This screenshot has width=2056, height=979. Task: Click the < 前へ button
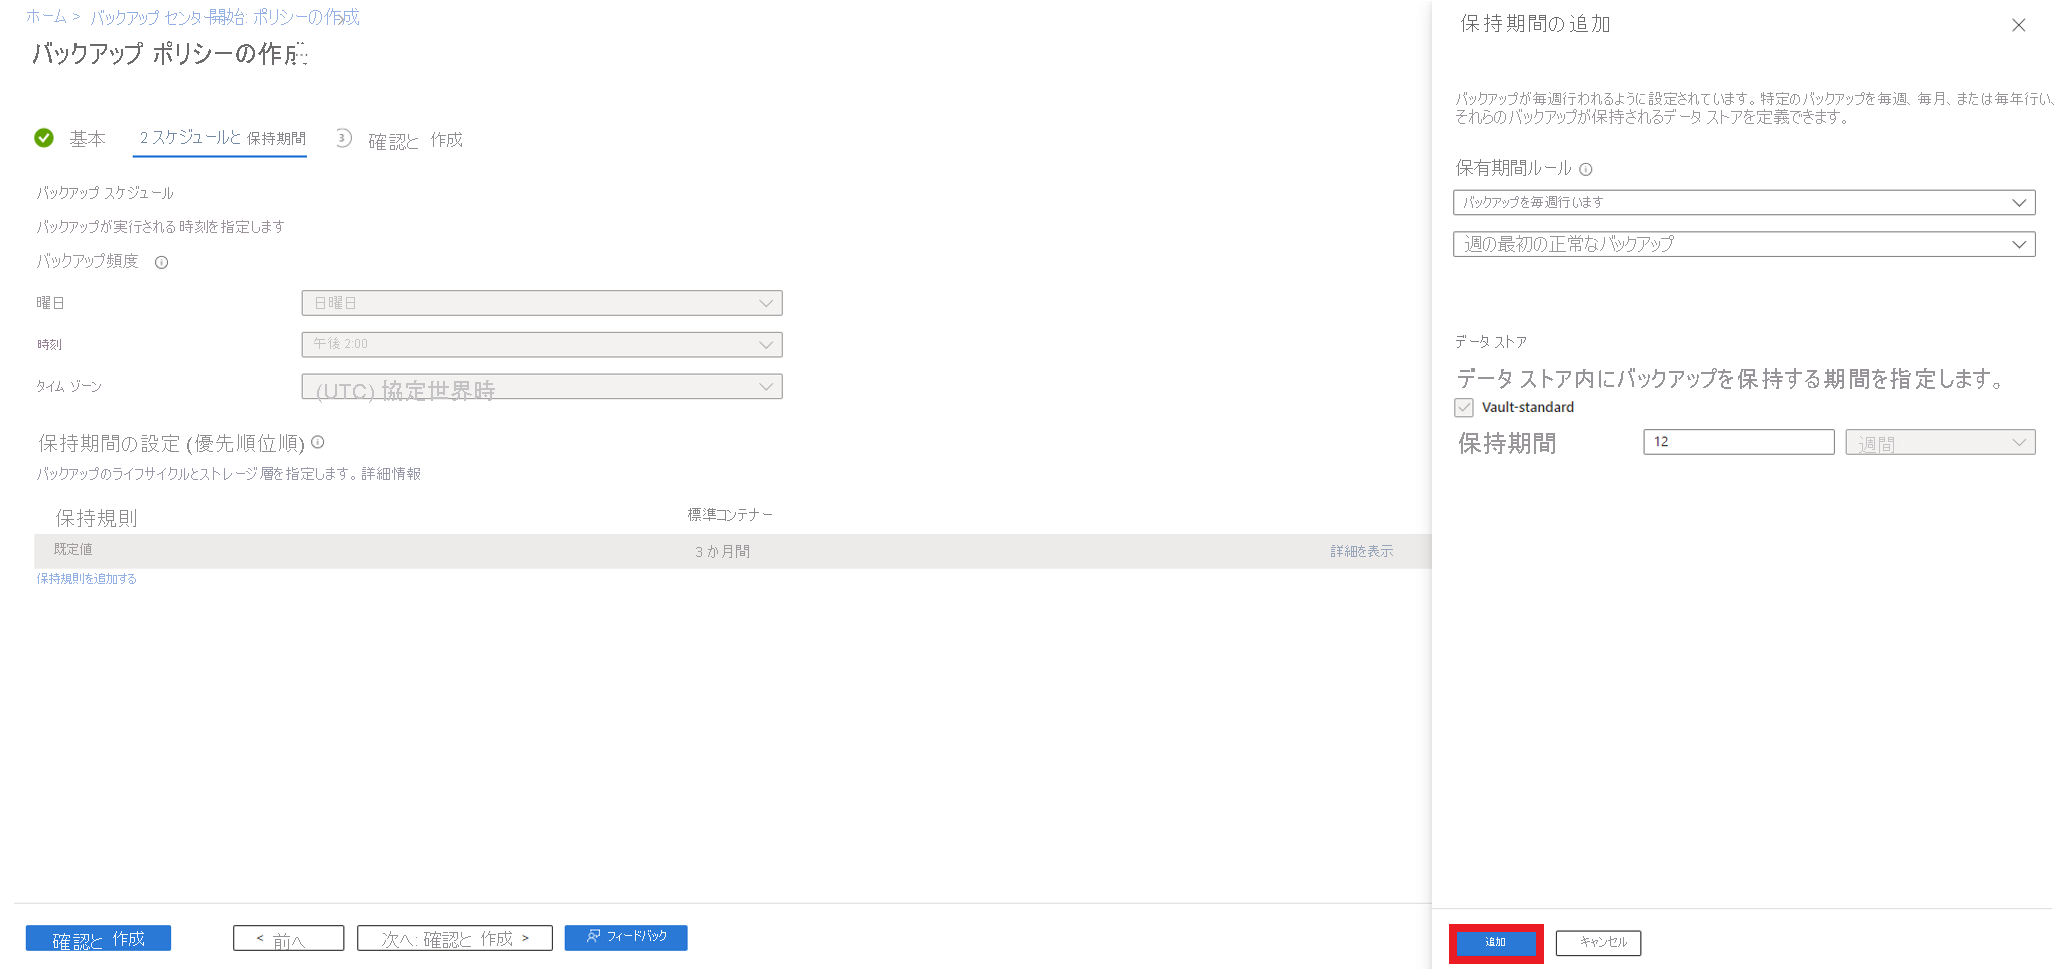288,939
